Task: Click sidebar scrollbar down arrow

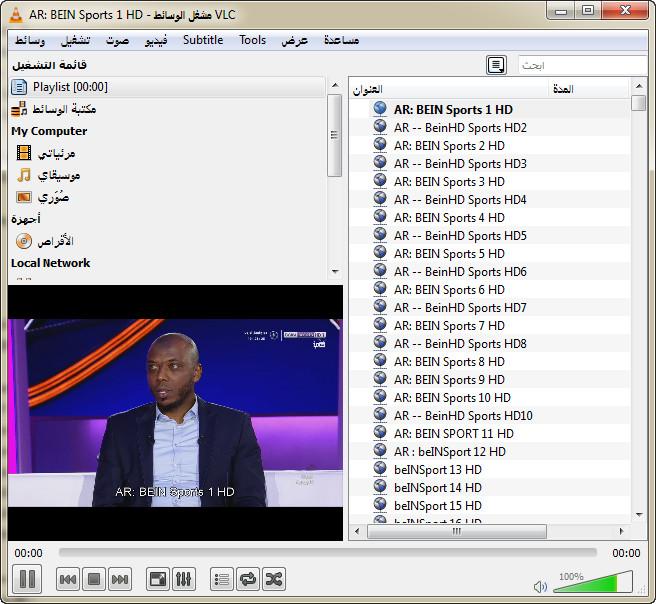Action: pyautogui.click(x=335, y=271)
